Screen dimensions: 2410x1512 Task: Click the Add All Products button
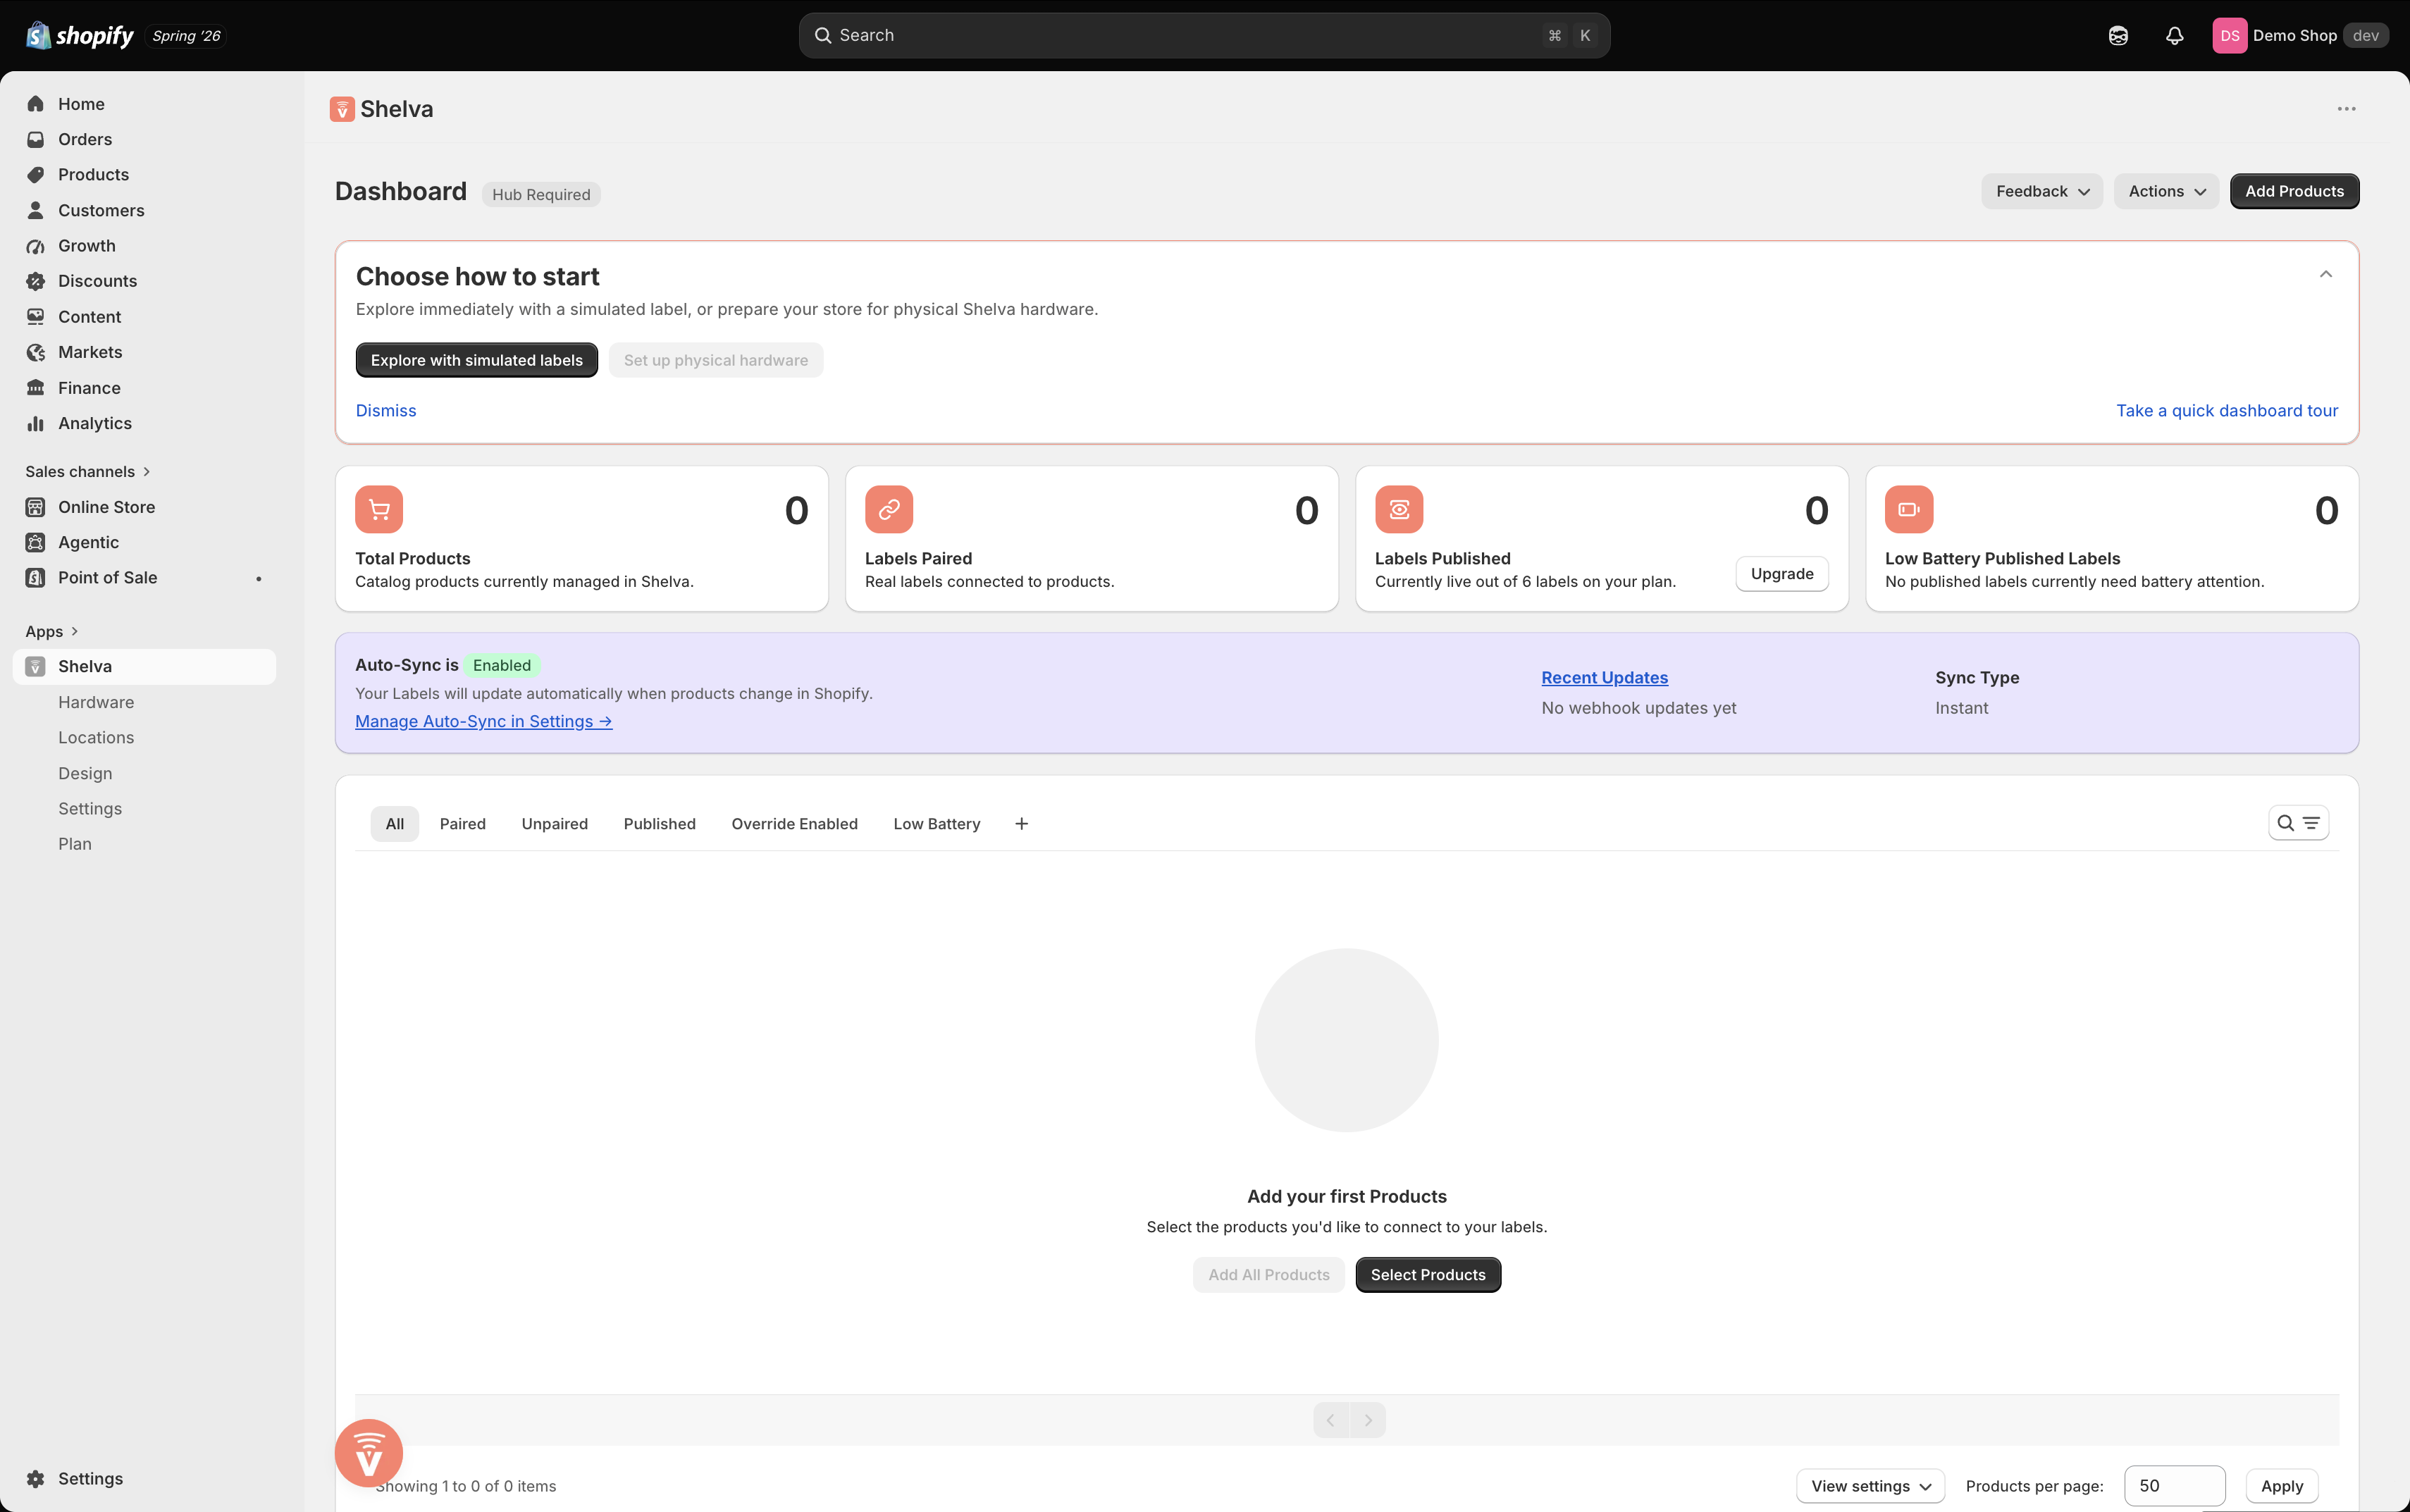(1269, 1275)
